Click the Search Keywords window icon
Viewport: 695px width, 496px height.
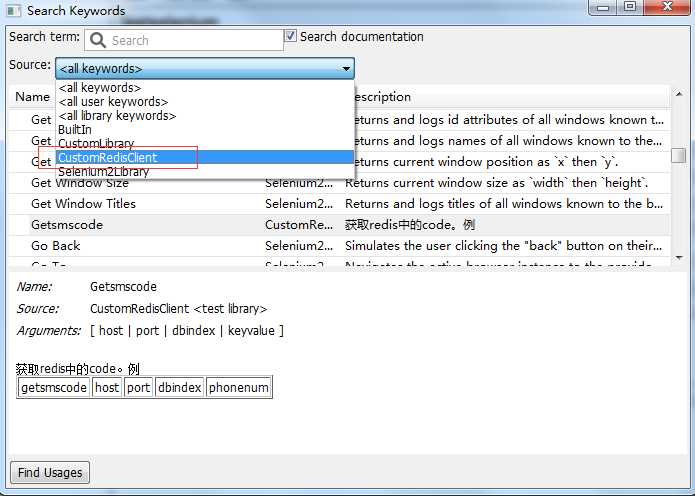click(13, 10)
